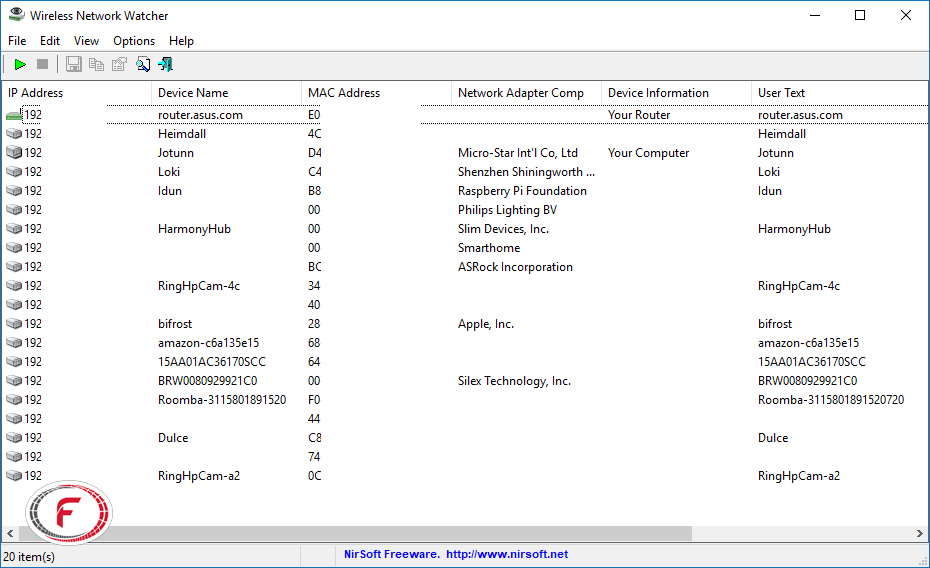Click the 20 item(s) status bar text

coord(29,557)
